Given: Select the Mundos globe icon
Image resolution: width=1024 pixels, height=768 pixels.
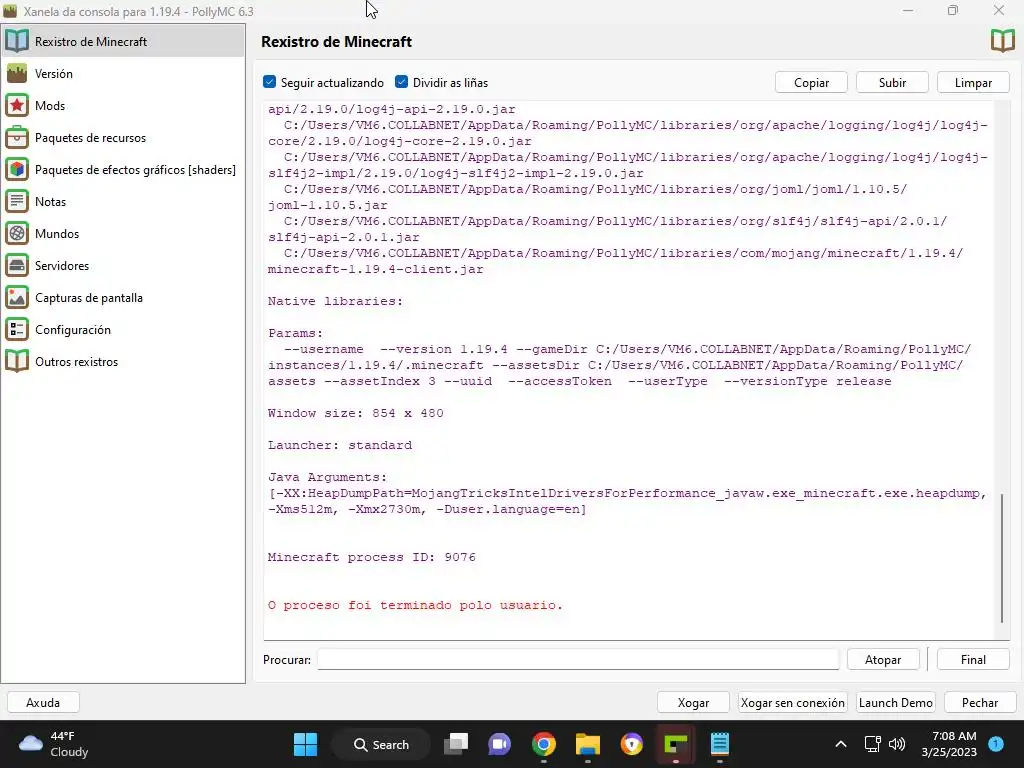Looking at the screenshot, I should click(x=17, y=233).
